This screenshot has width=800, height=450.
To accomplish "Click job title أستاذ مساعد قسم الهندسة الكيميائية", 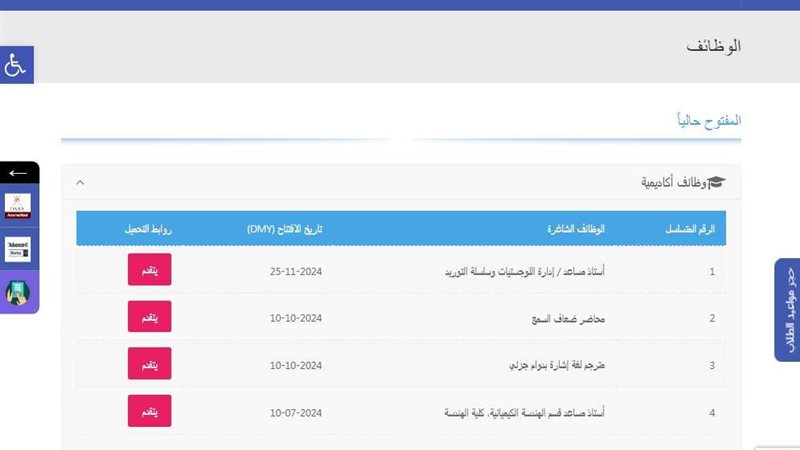I will (x=524, y=413).
